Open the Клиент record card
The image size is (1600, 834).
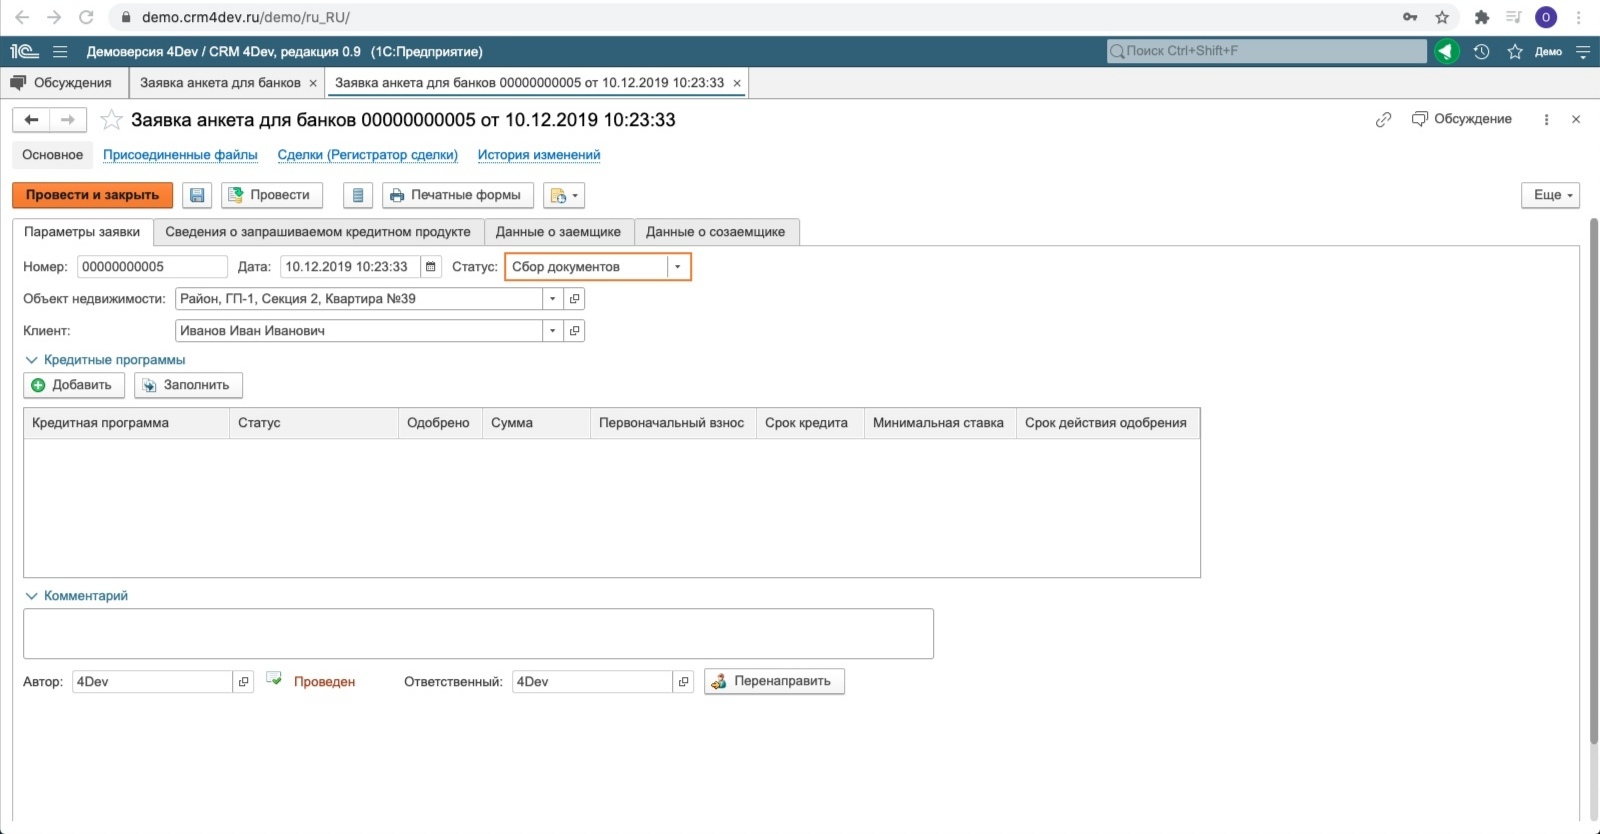point(574,331)
